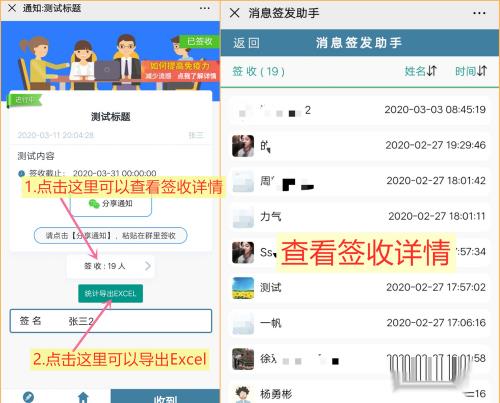
Task: Click the 杨勇彬 signer name
Action: coord(276,394)
